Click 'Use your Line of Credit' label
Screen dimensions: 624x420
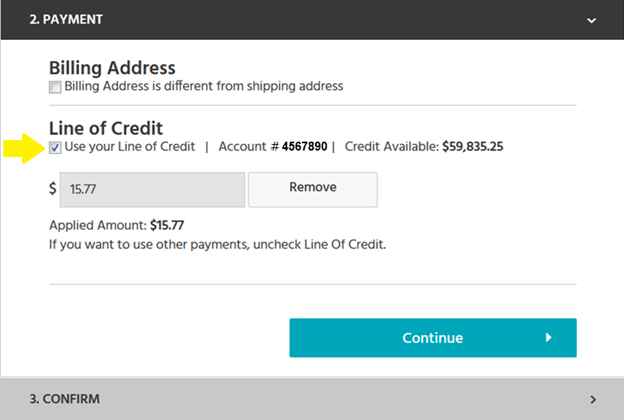(130, 147)
